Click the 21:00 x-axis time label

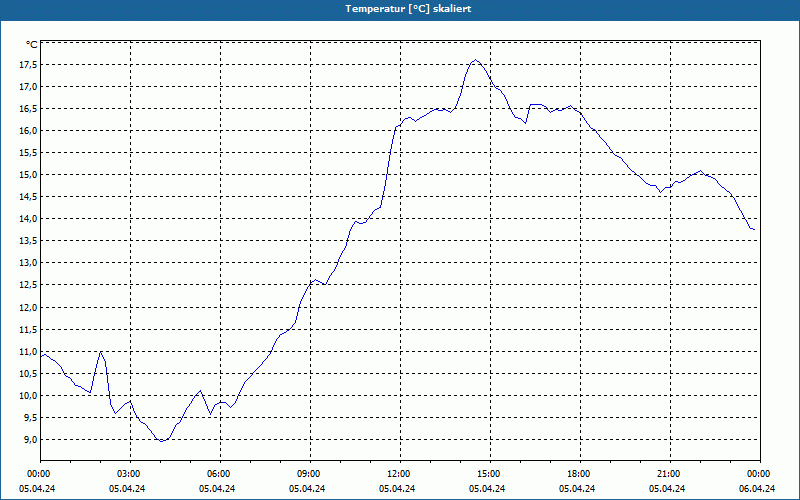click(667, 473)
